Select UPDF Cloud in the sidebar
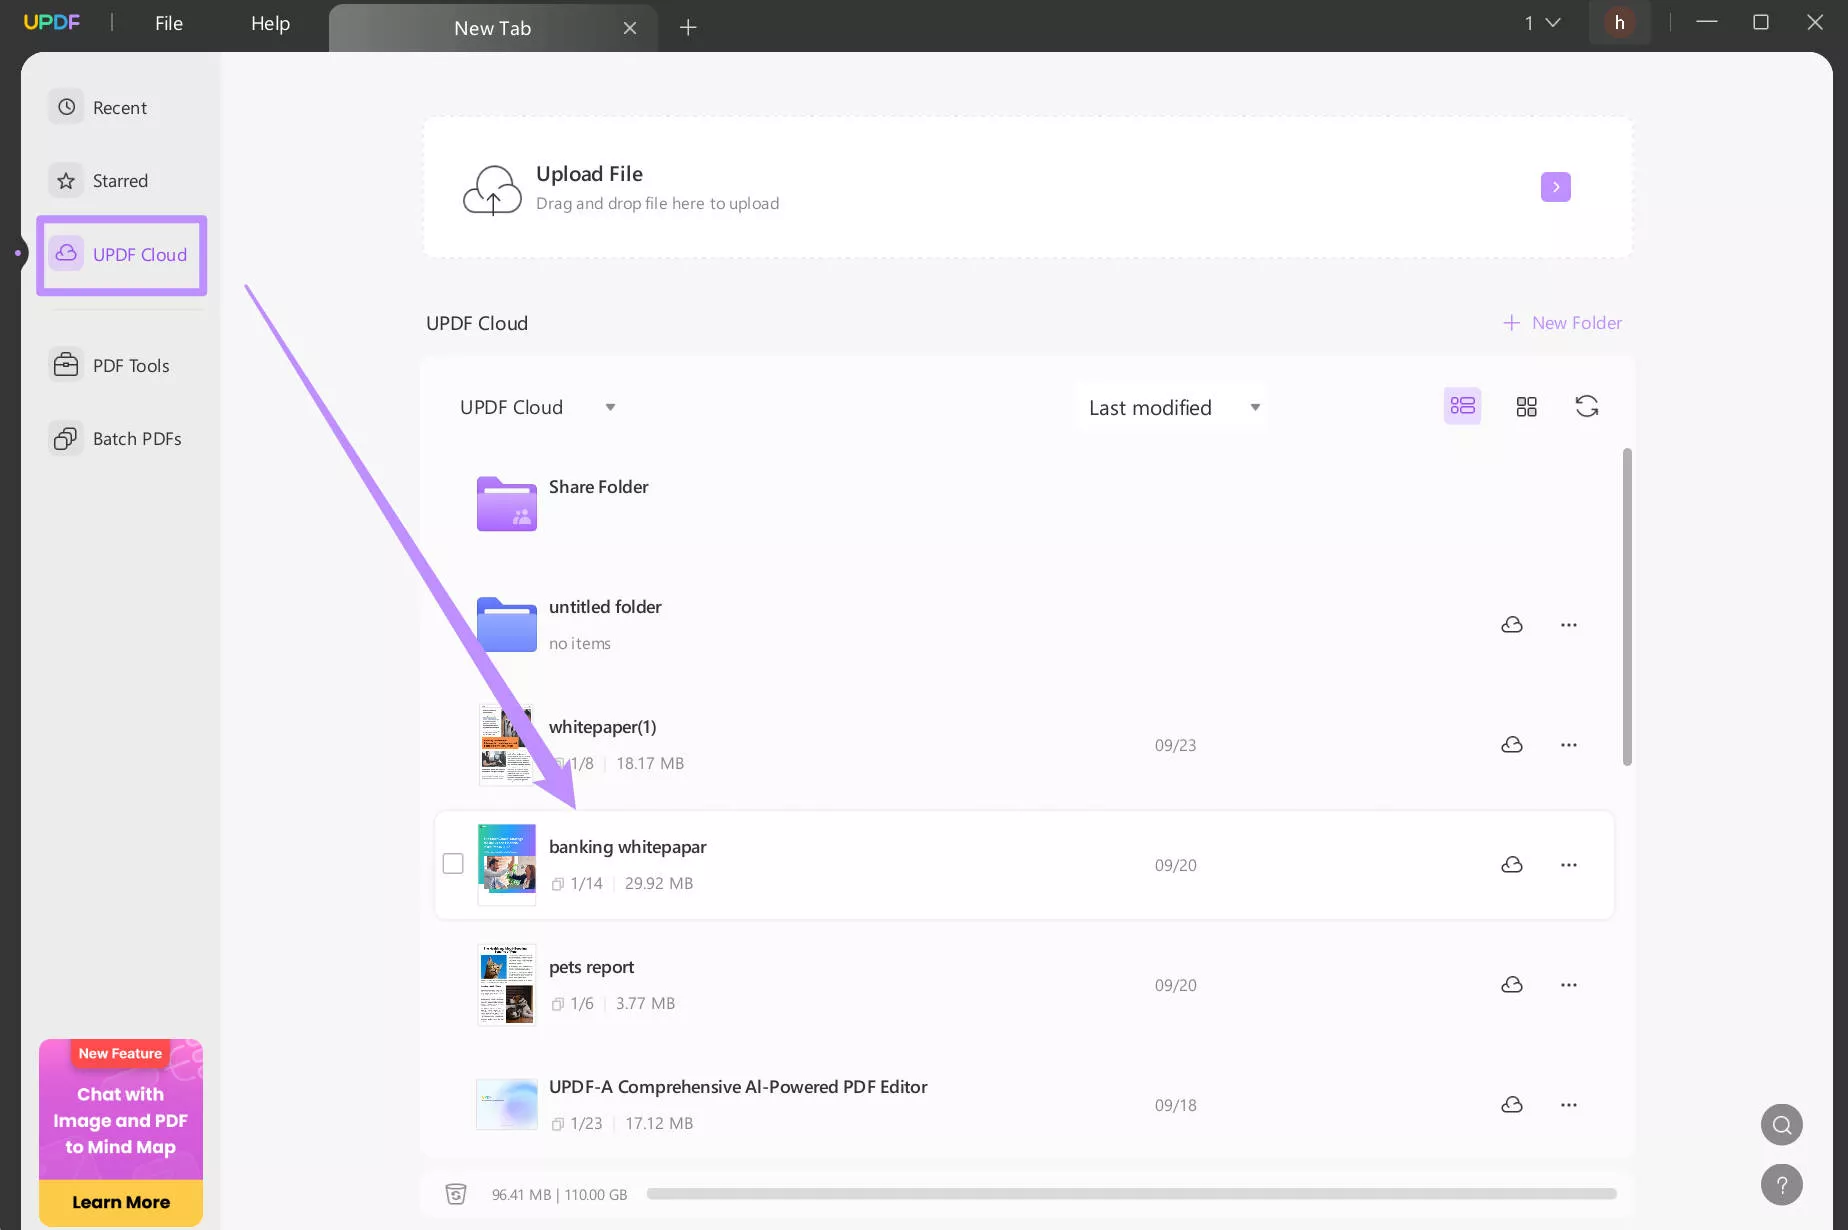This screenshot has width=1848, height=1230. click(121, 255)
